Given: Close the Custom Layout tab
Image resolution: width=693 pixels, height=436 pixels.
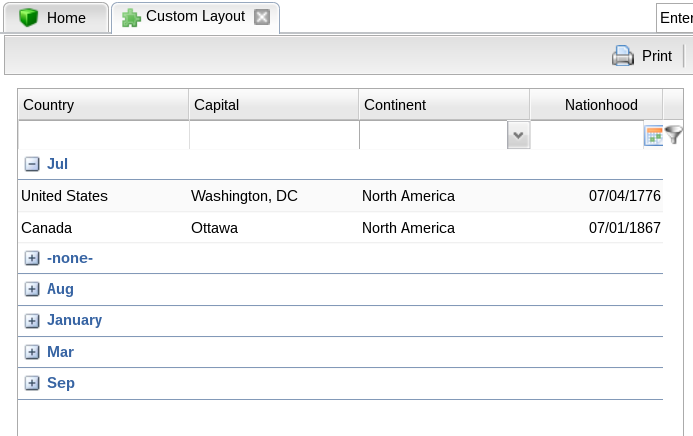Looking at the screenshot, I should click(261, 17).
